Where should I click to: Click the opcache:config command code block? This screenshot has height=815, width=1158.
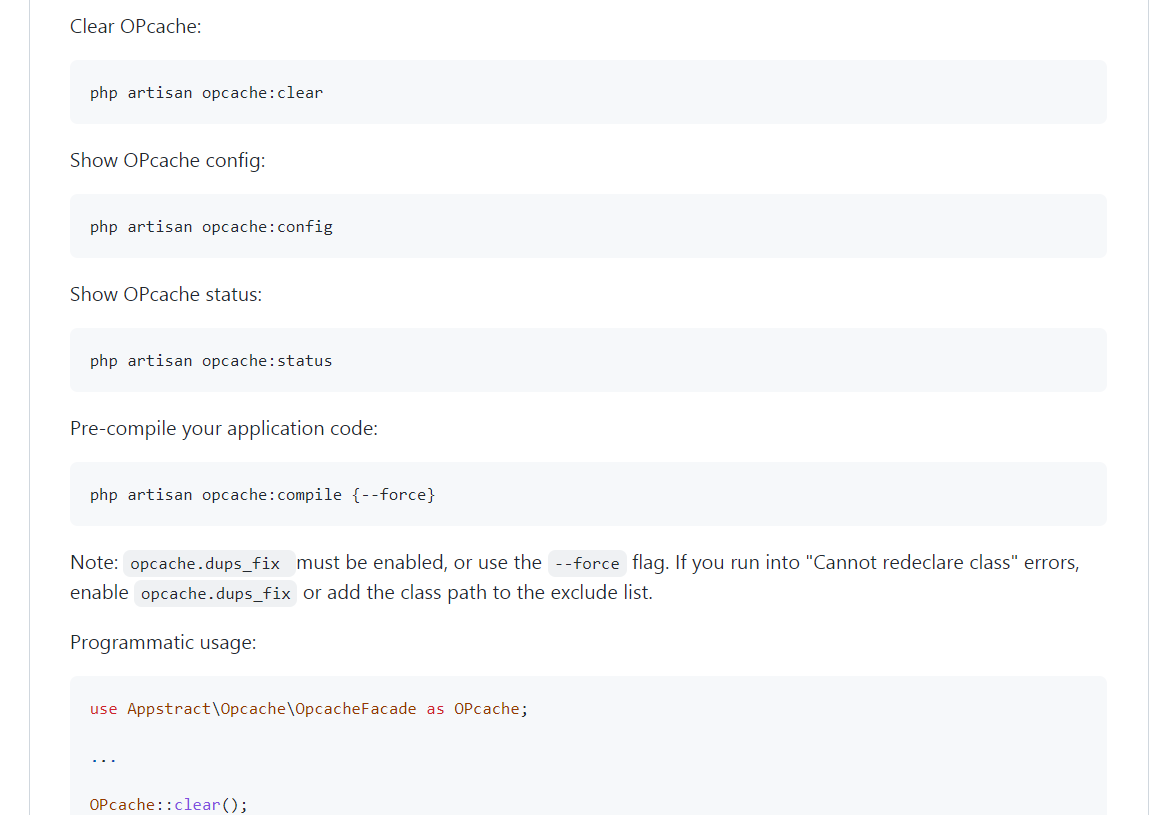click(211, 227)
